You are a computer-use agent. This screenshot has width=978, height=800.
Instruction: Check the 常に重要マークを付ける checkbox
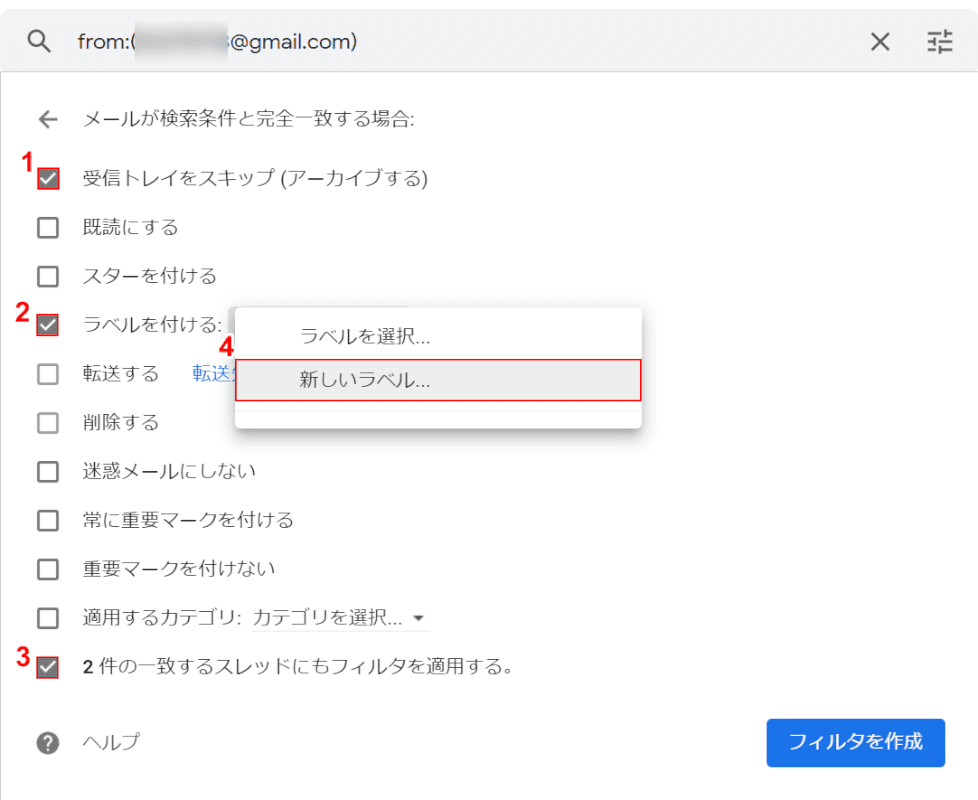(x=48, y=520)
